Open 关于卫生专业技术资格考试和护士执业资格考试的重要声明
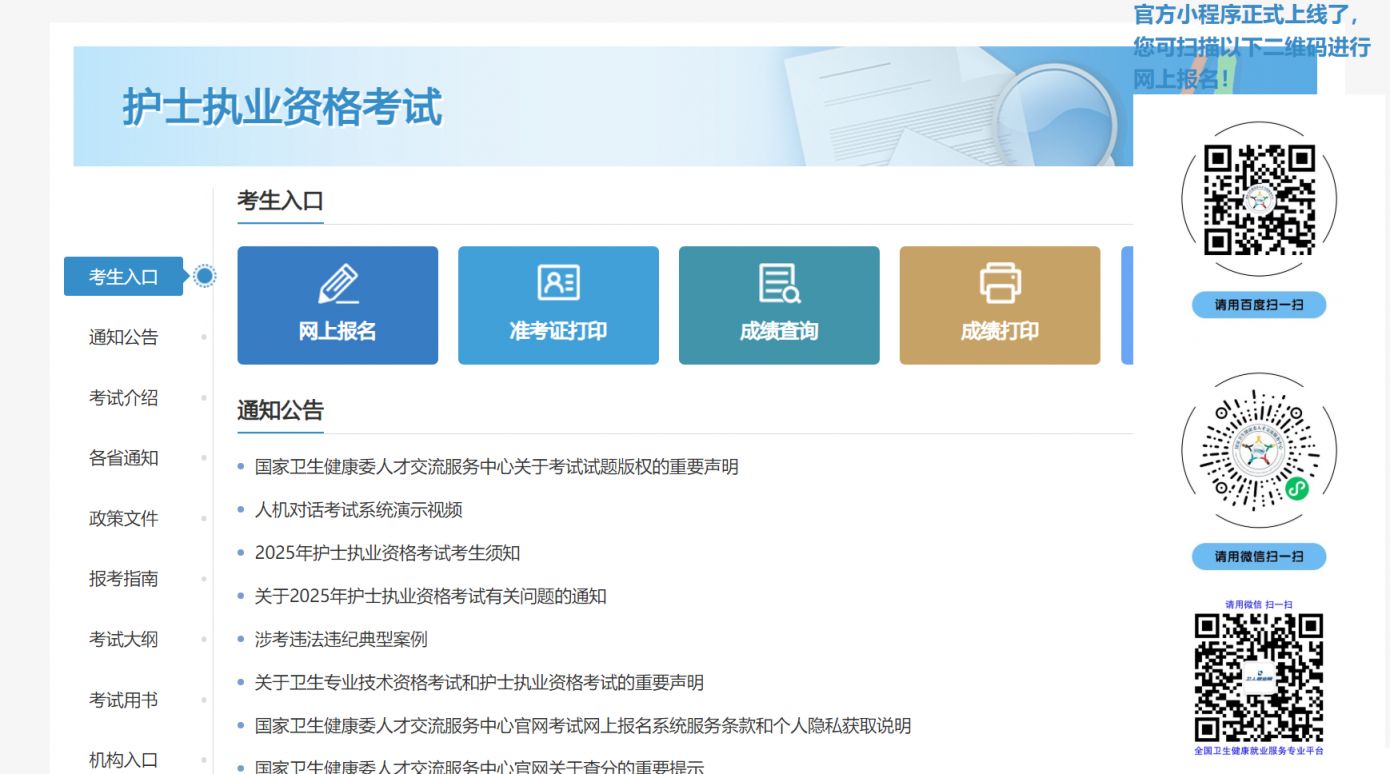 [x=479, y=682]
